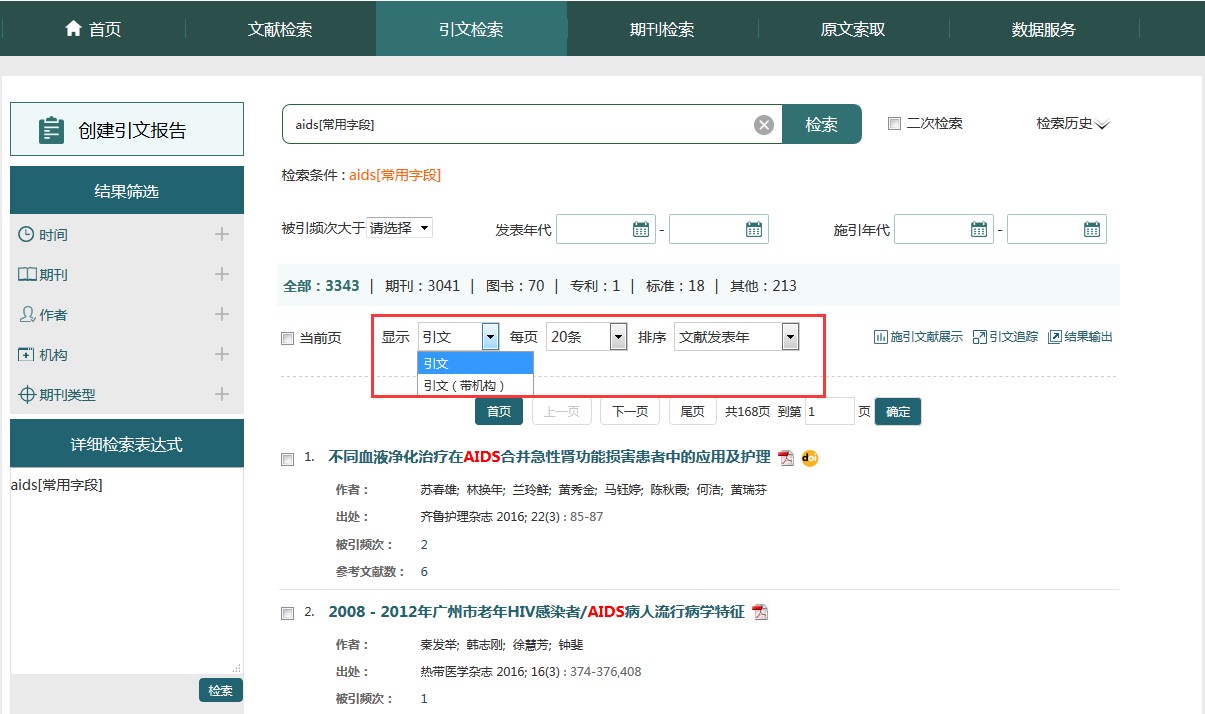Select checkbox for result number 1
1205x714 pixels.
(x=288, y=459)
